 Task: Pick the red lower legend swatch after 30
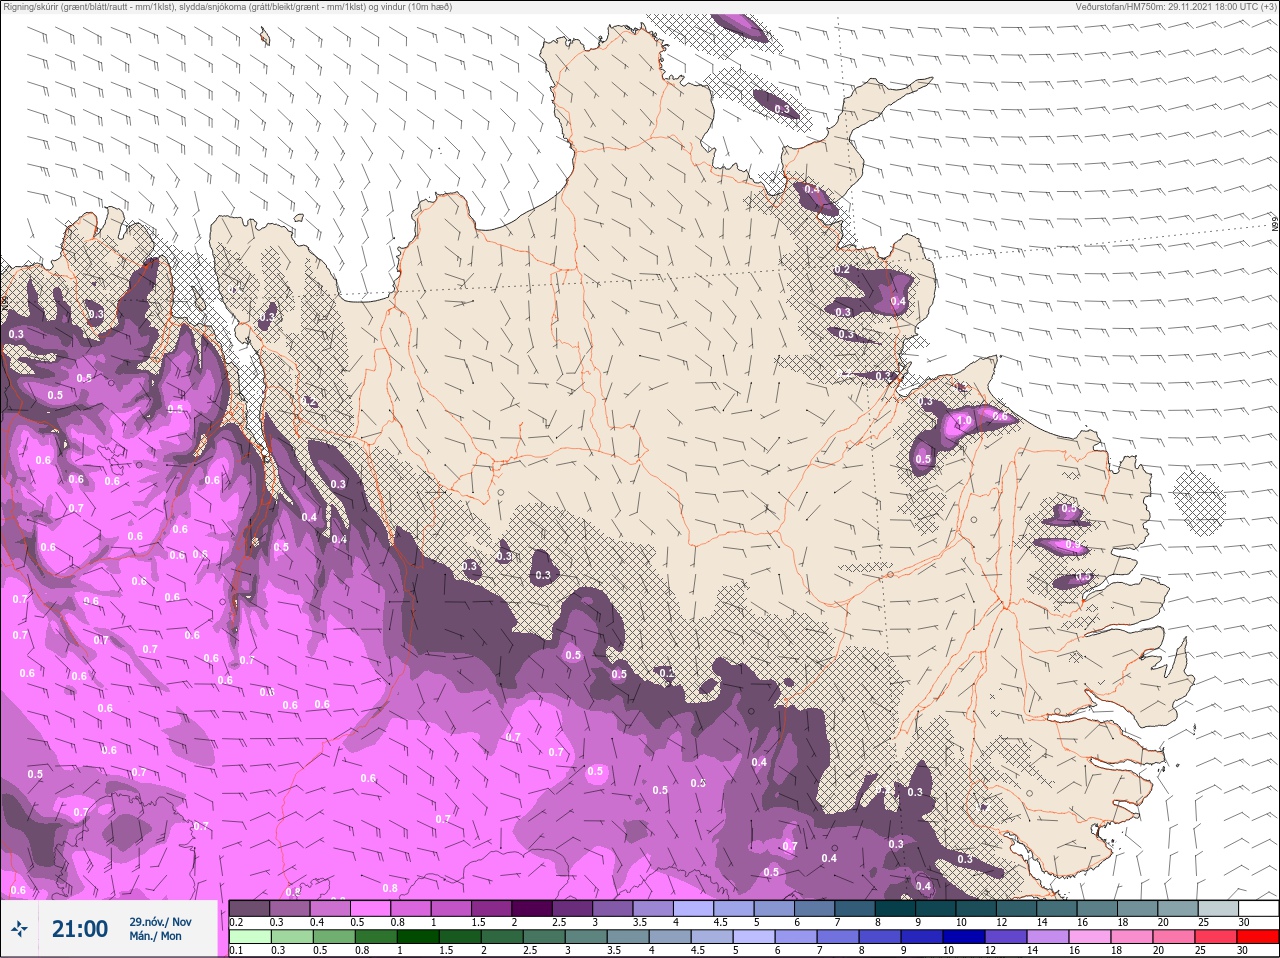[1258, 936]
